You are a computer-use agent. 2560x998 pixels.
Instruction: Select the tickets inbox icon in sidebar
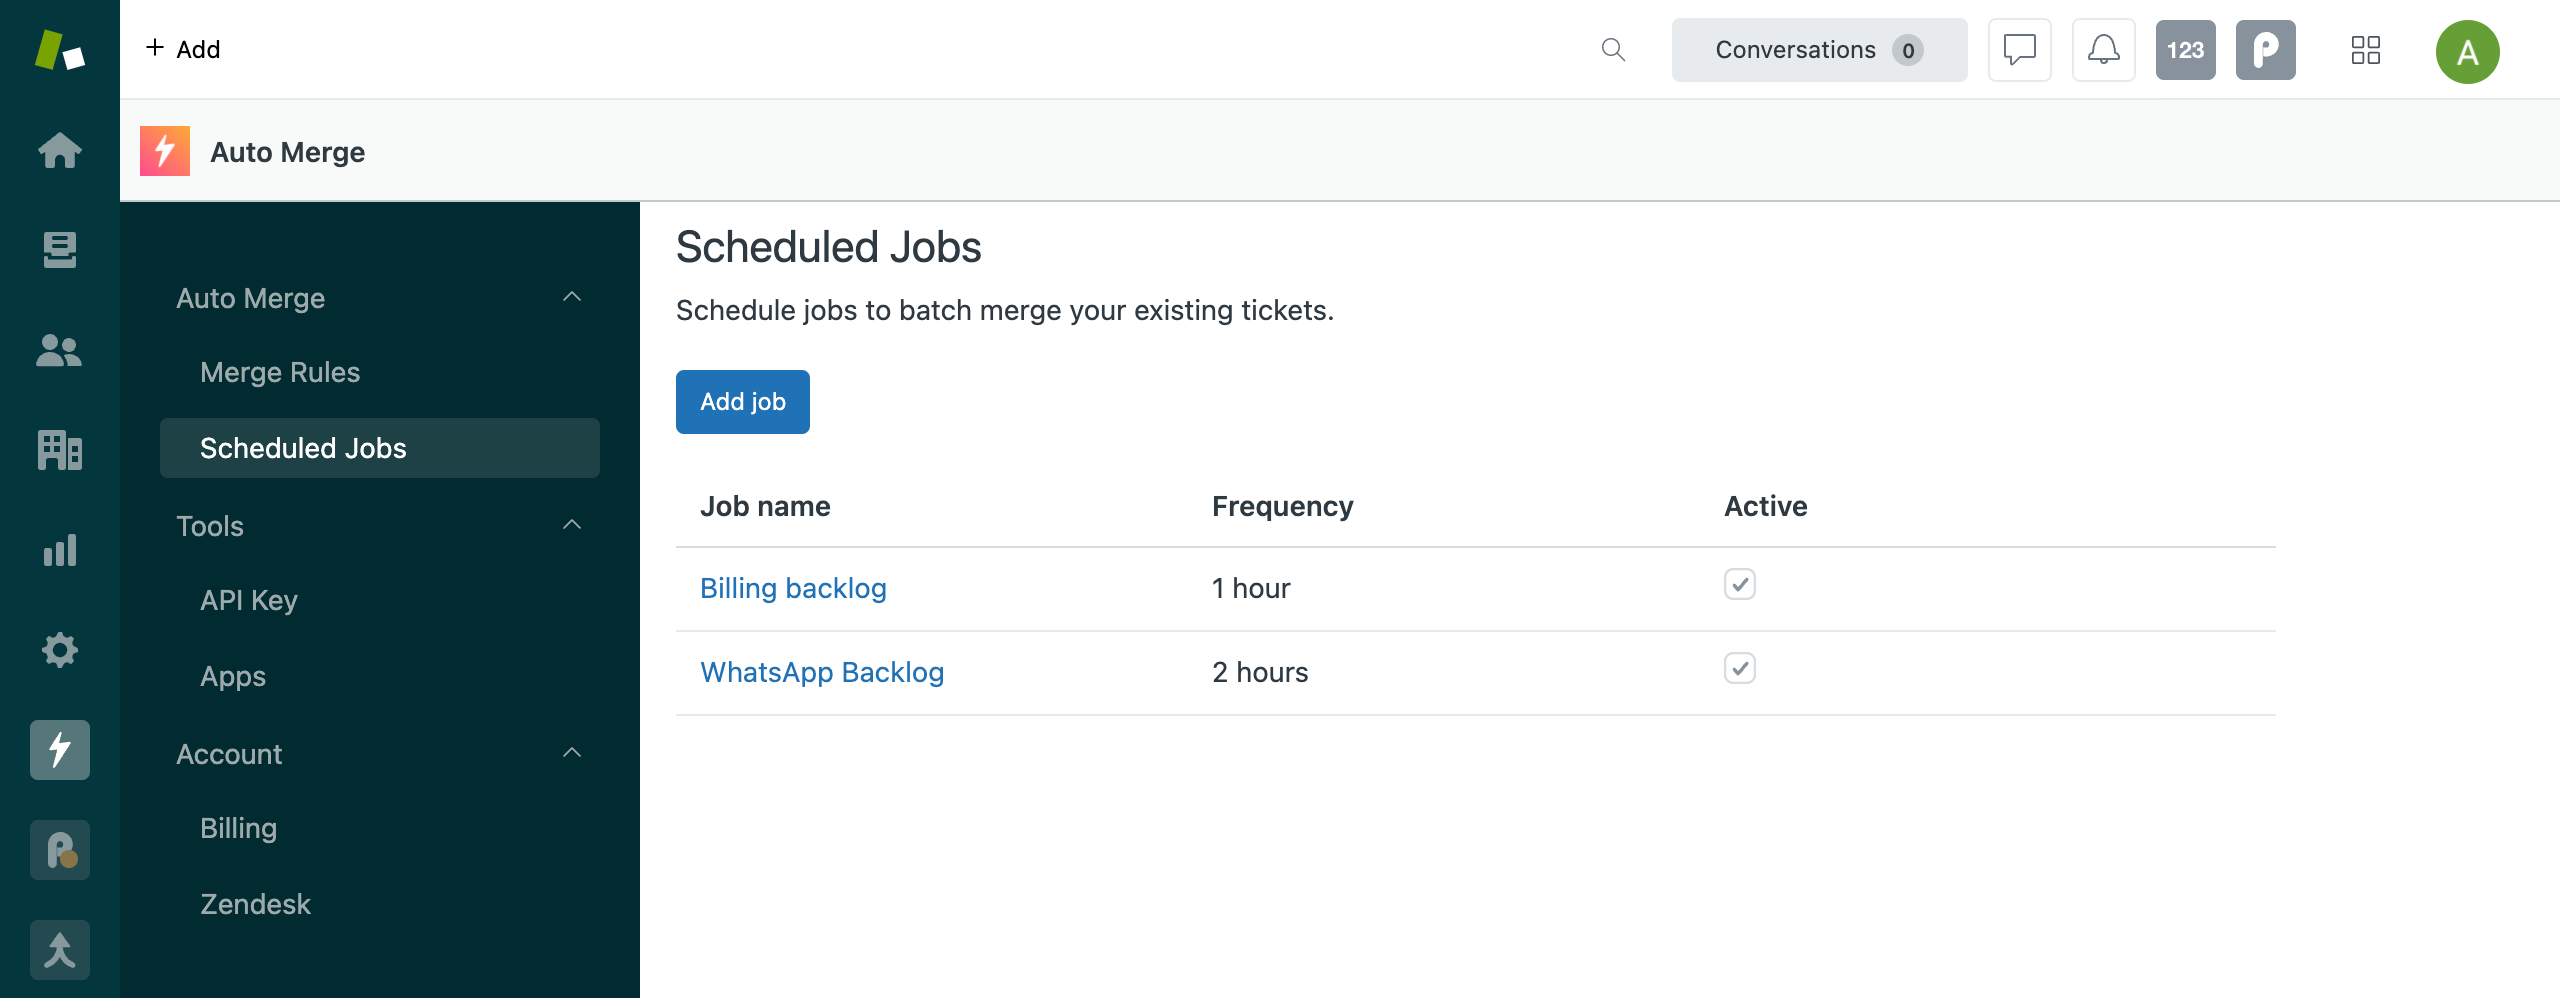tap(60, 250)
